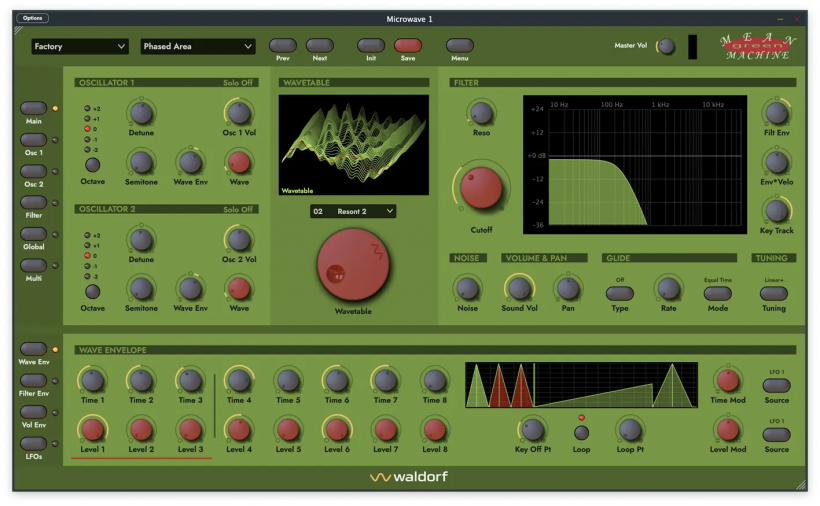Click the wave envelope graph display
This screenshot has width=820, height=506.
click(581, 385)
